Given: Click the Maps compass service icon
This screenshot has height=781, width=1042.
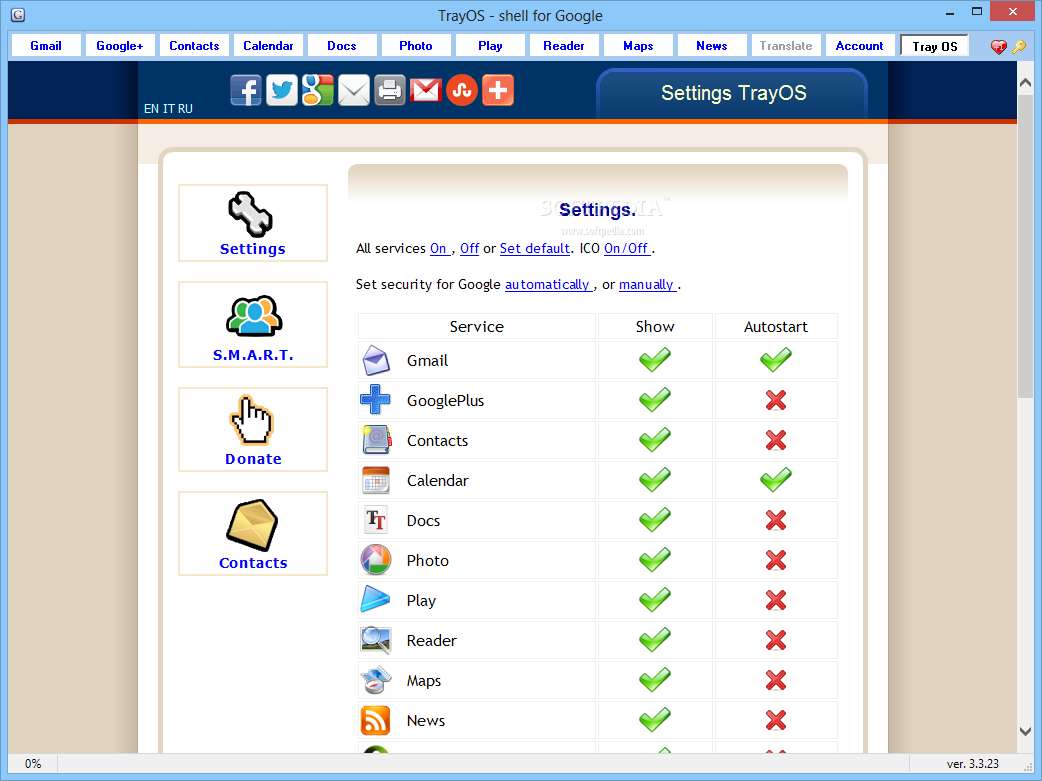Looking at the screenshot, I should click(376, 681).
